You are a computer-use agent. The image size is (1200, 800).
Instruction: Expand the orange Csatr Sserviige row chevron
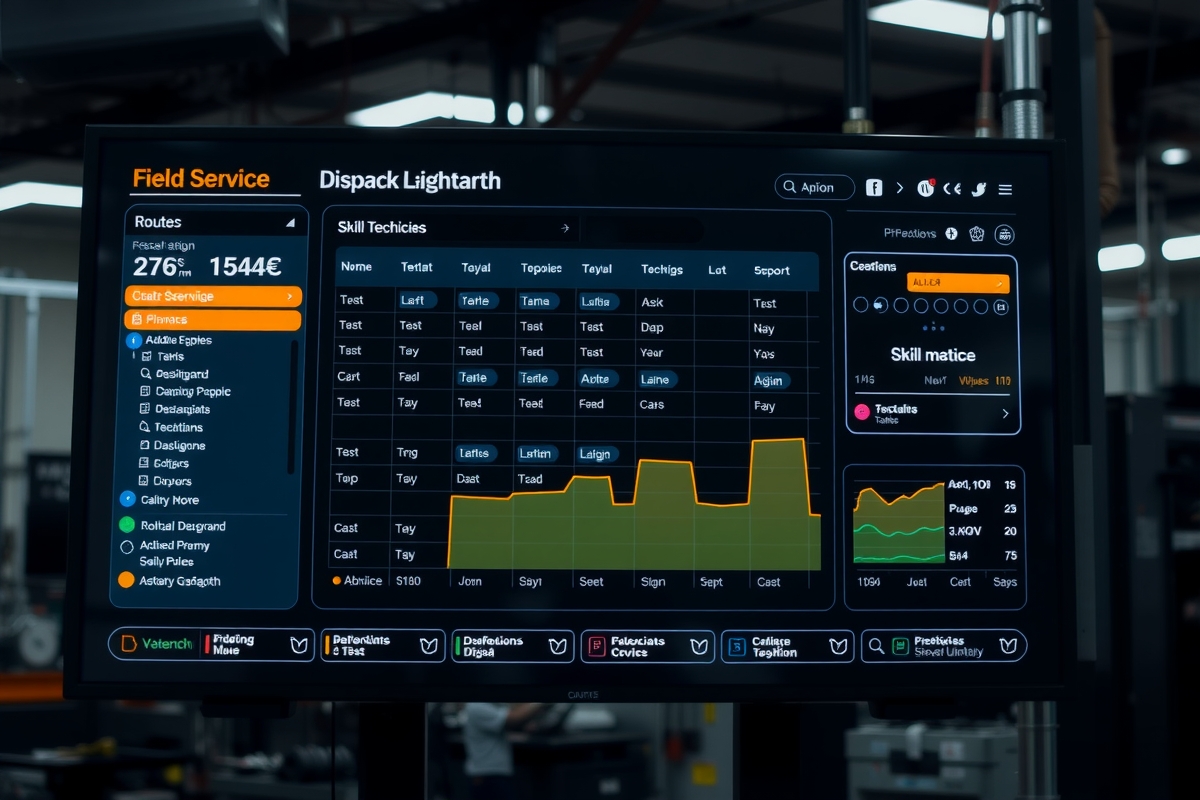[x=290, y=296]
